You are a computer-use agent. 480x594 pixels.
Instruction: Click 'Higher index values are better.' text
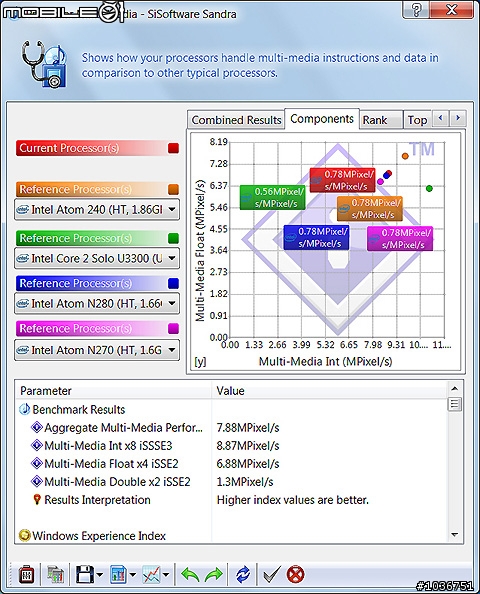coord(292,500)
